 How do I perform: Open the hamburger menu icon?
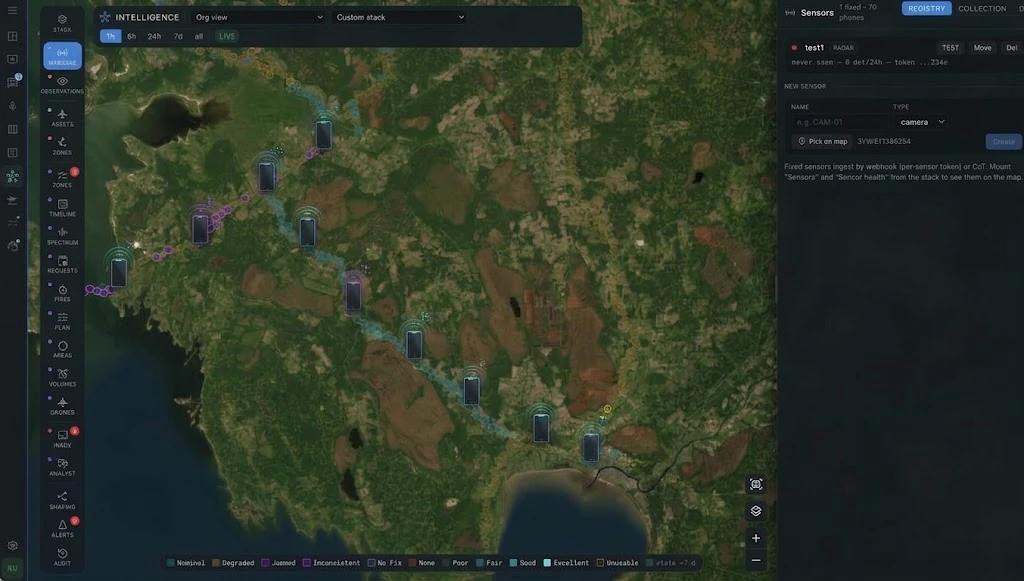tap(12, 10)
